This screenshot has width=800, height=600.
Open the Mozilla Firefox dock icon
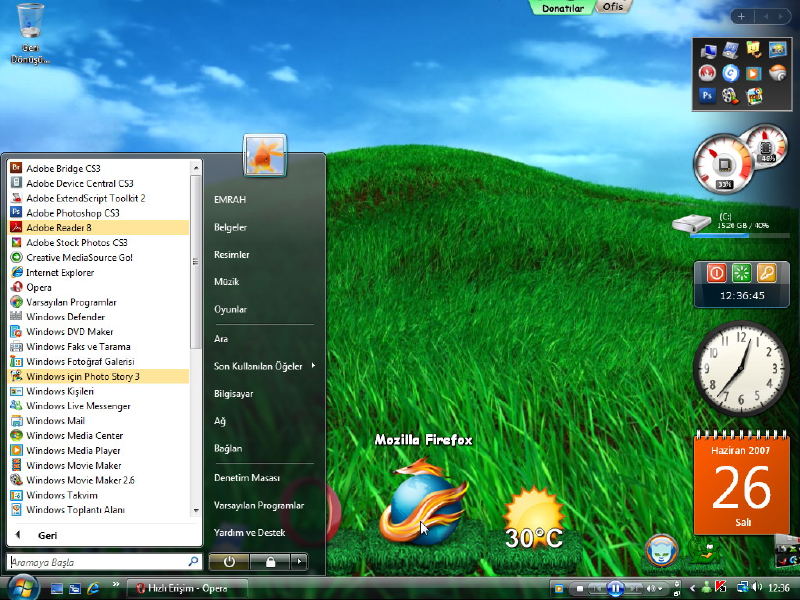coord(423,503)
